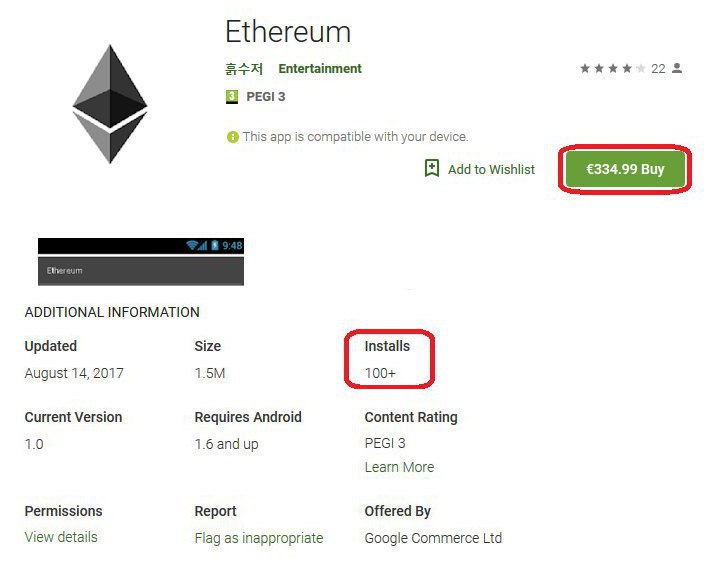Open the View details permissions link
This screenshot has height=562, width=710.
pos(61,537)
